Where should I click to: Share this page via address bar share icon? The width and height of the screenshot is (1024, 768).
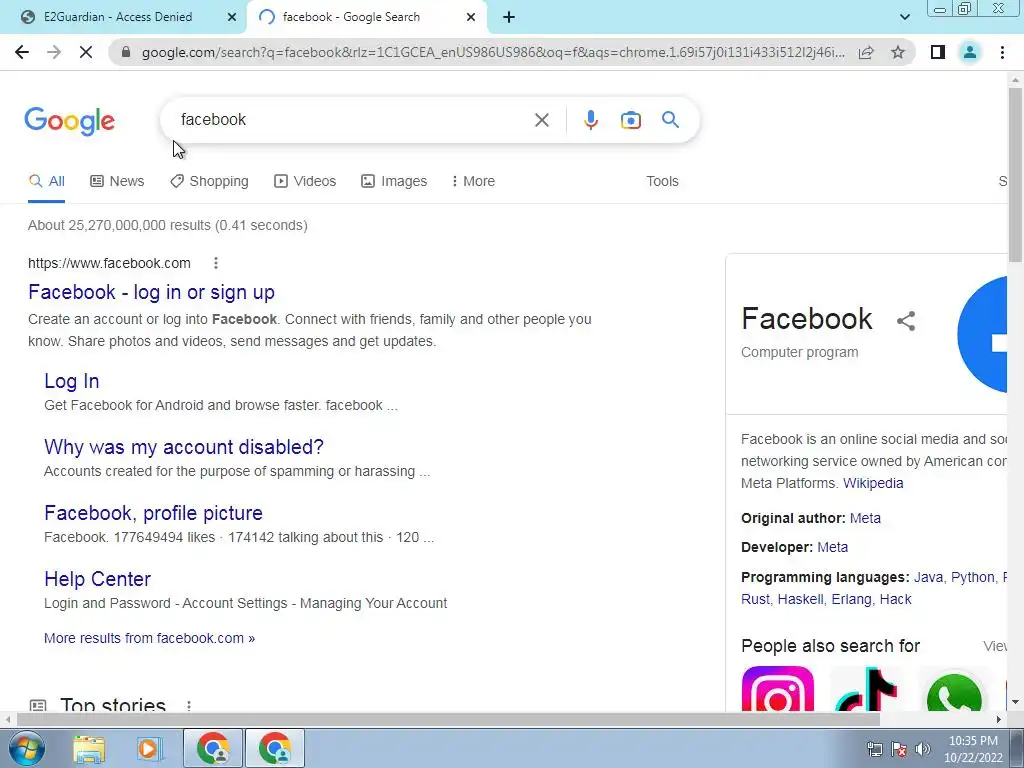pyautogui.click(x=866, y=52)
